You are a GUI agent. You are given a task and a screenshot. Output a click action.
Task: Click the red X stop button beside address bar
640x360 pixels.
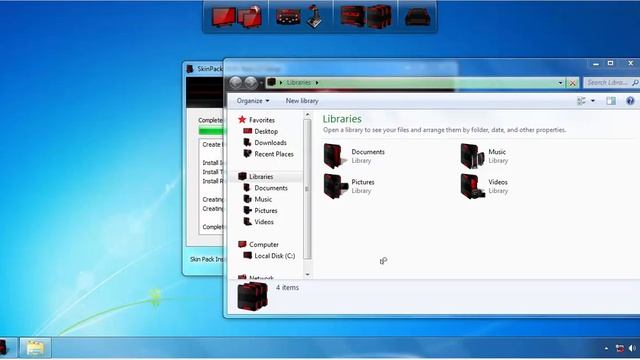pos(573,83)
